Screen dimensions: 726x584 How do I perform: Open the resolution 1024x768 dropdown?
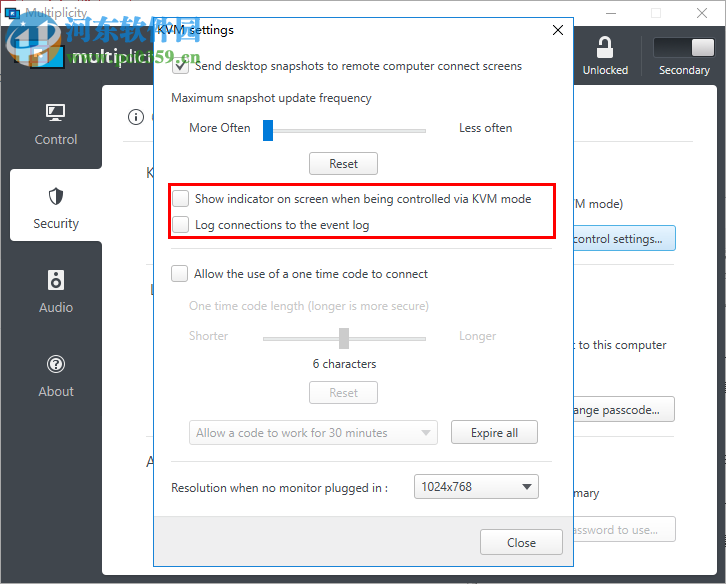tap(476, 487)
